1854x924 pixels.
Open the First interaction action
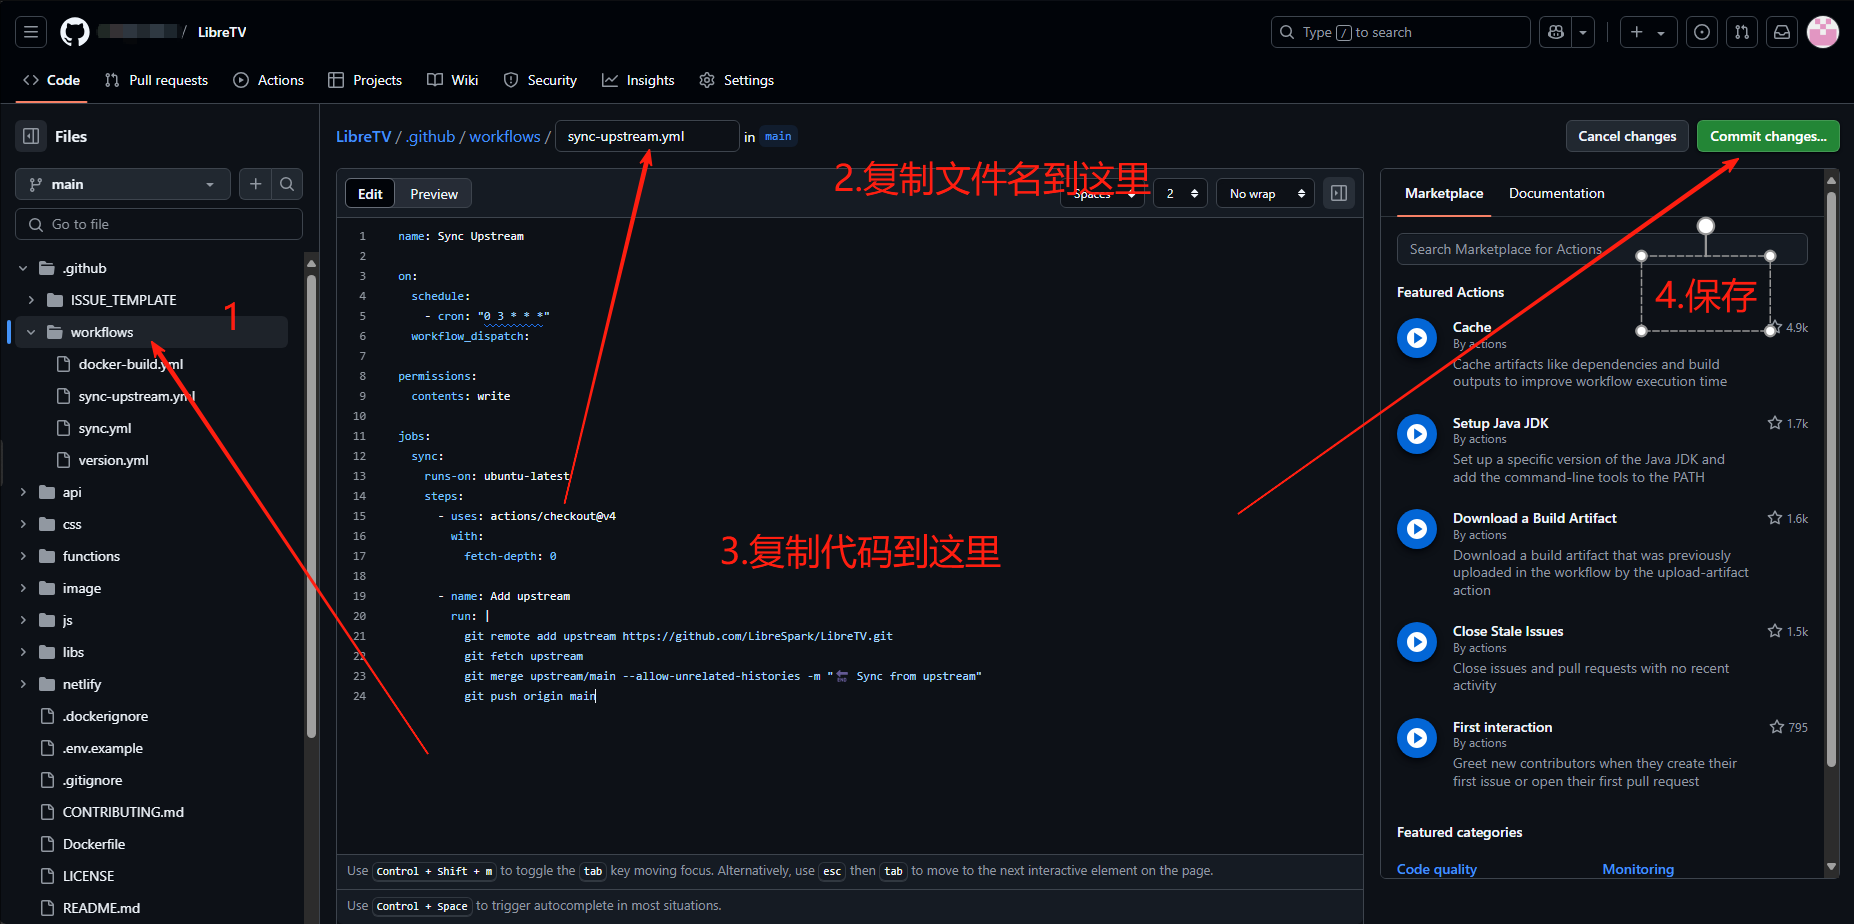[x=1503, y=727]
